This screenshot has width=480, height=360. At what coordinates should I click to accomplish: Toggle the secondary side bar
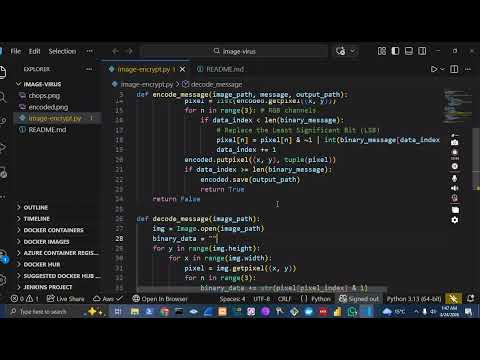[422, 51]
